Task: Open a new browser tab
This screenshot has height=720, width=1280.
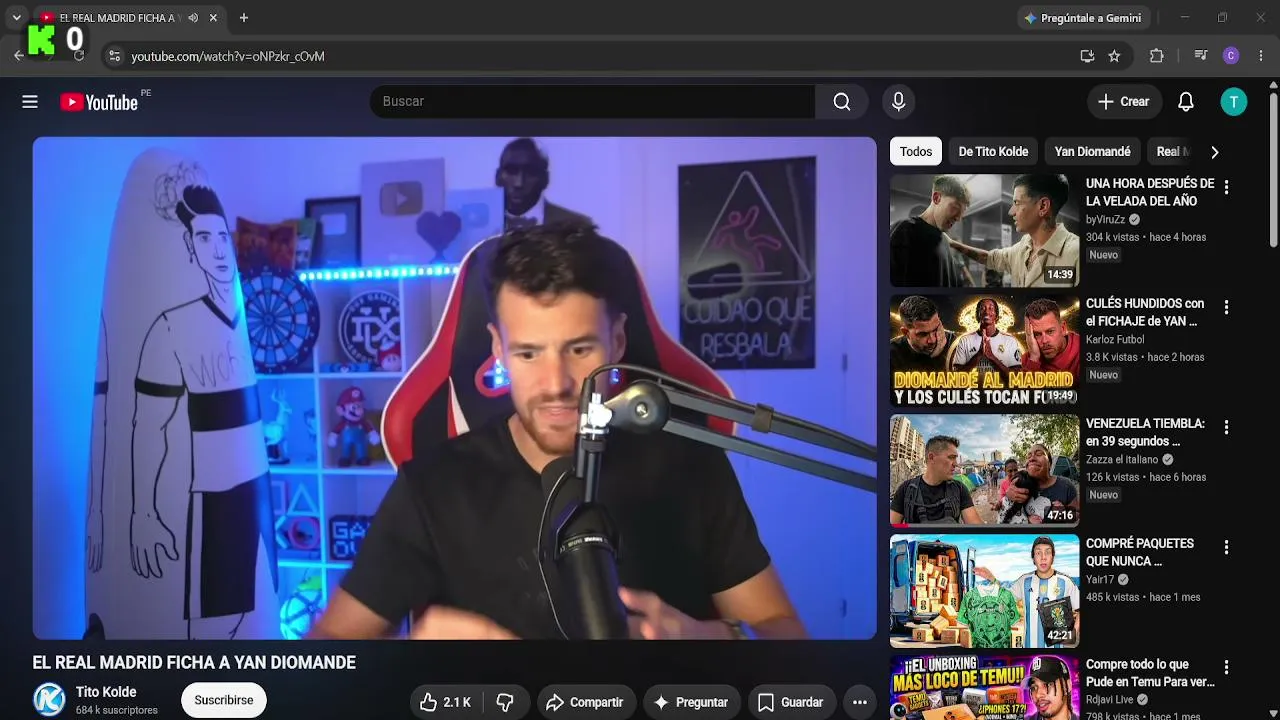Action: (243, 18)
